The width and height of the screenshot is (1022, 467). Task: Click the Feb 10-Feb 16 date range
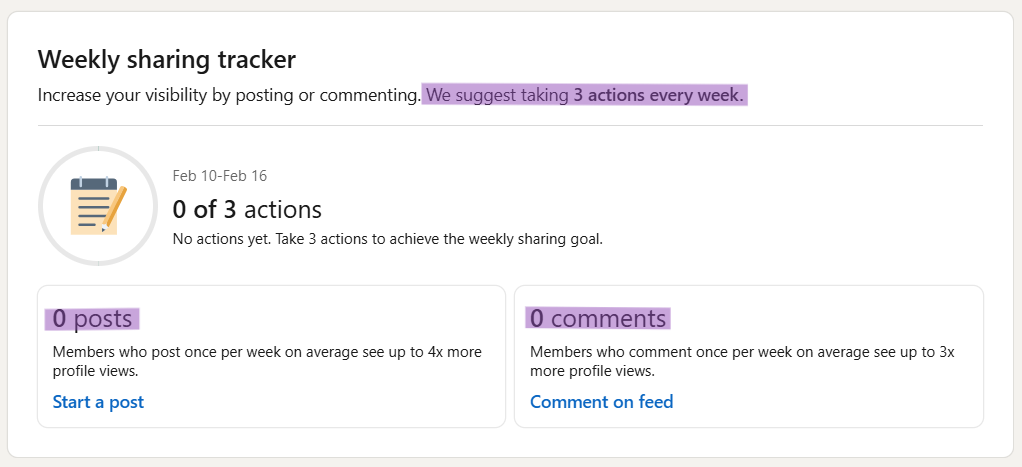(x=220, y=176)
